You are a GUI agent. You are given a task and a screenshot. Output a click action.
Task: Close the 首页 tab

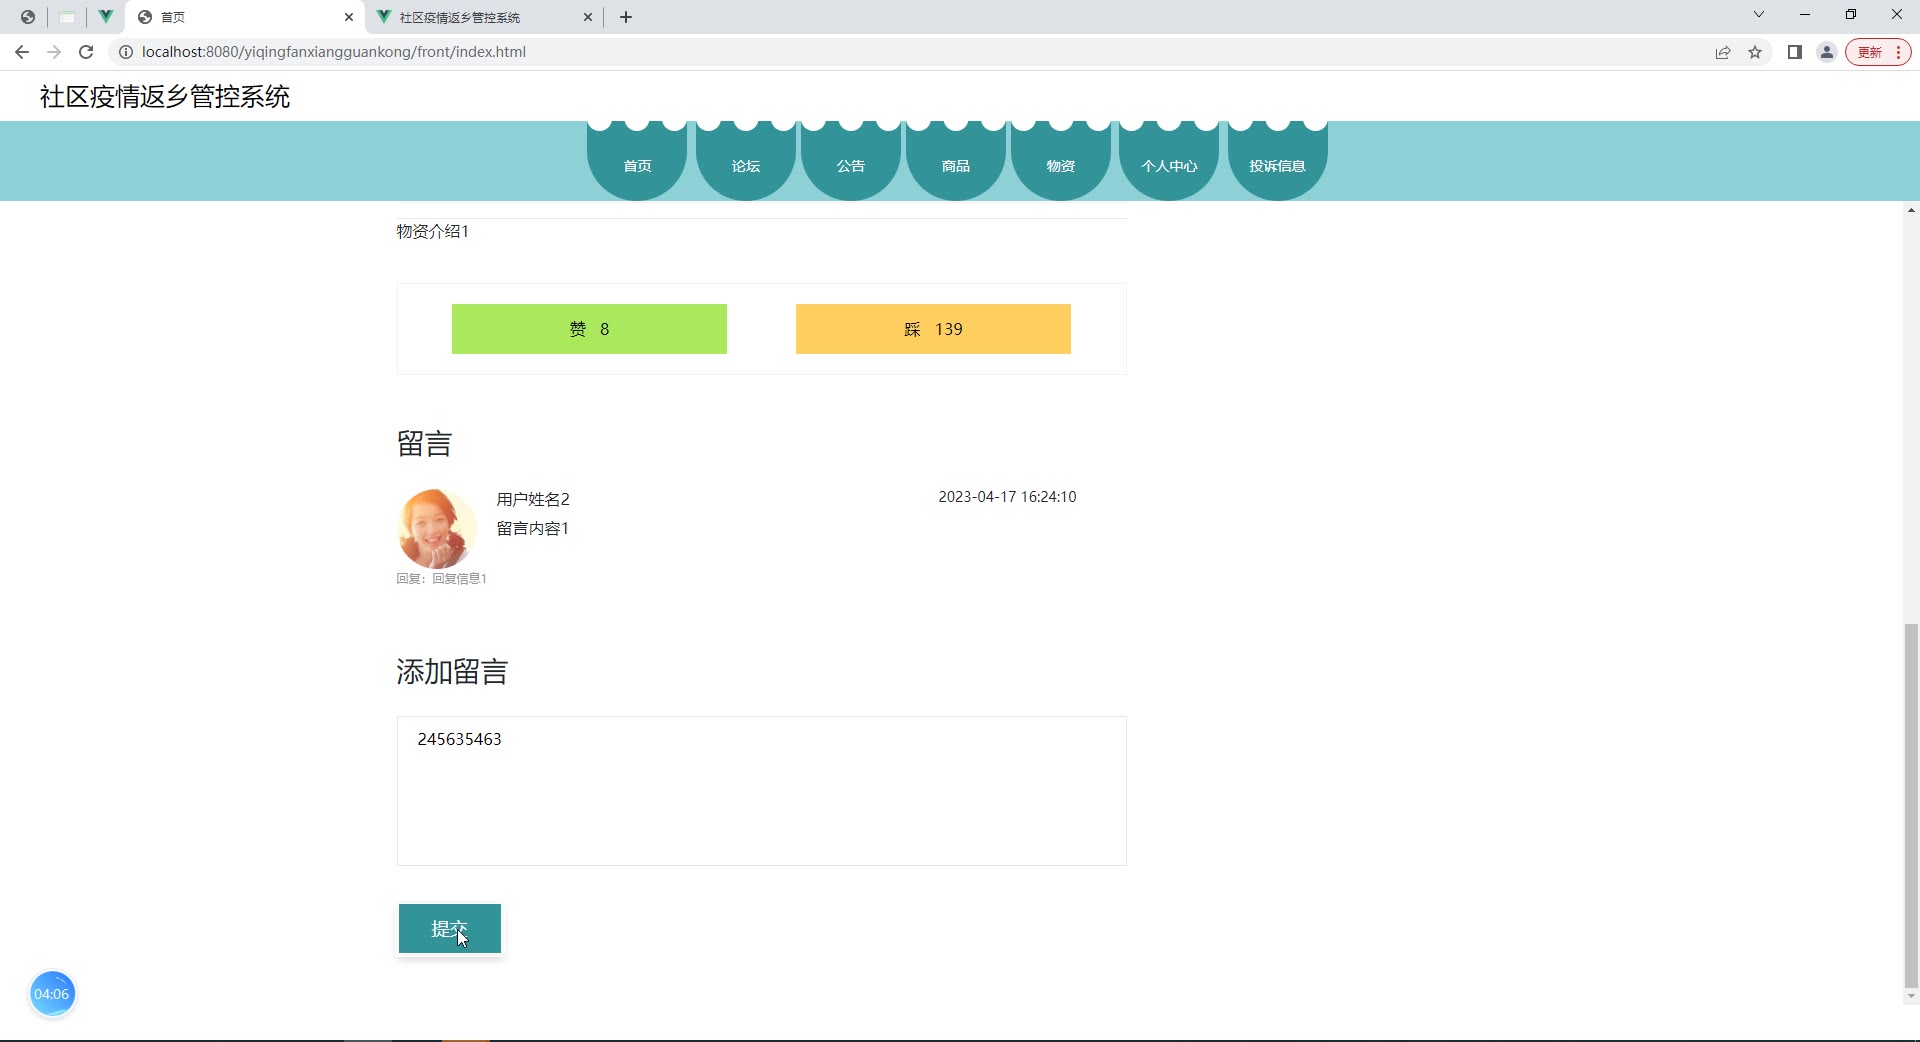coord(349,17)
